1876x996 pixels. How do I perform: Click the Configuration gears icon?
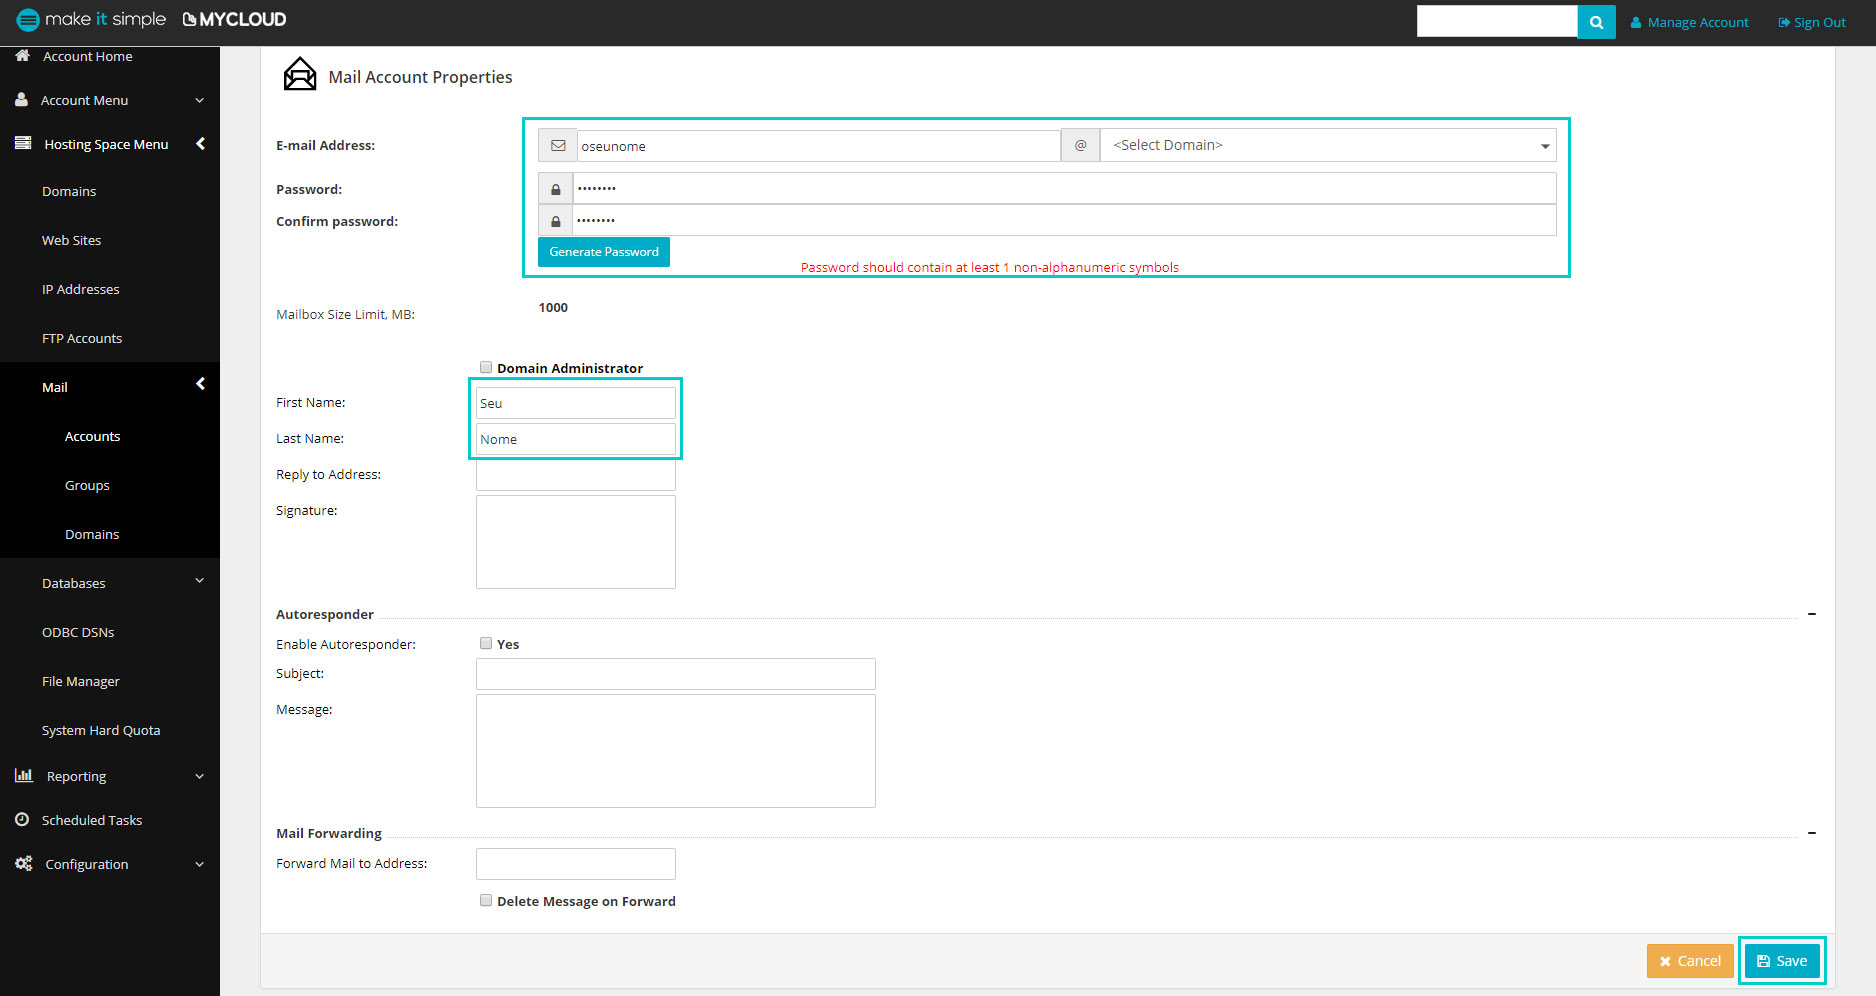24,864
